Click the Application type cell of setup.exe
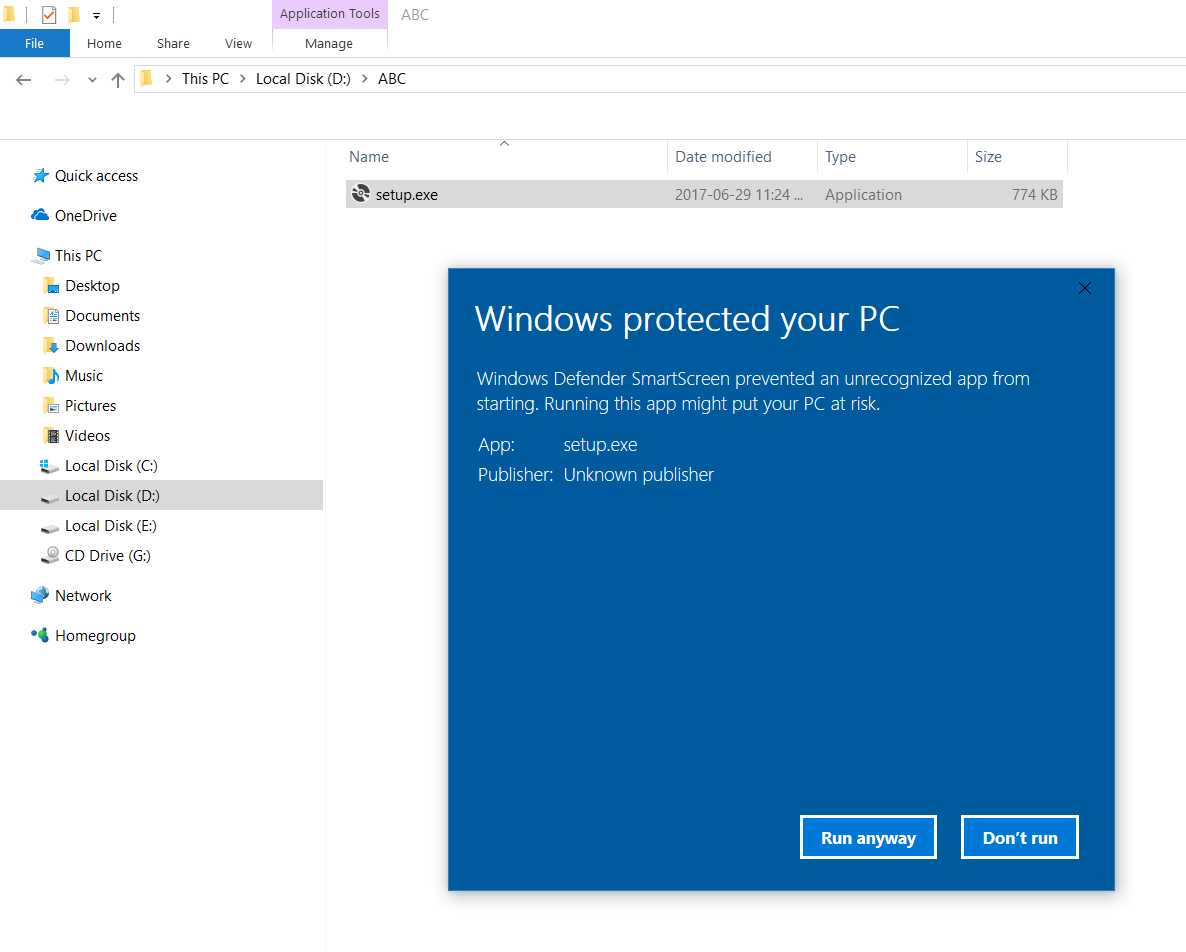 [863, 195]
